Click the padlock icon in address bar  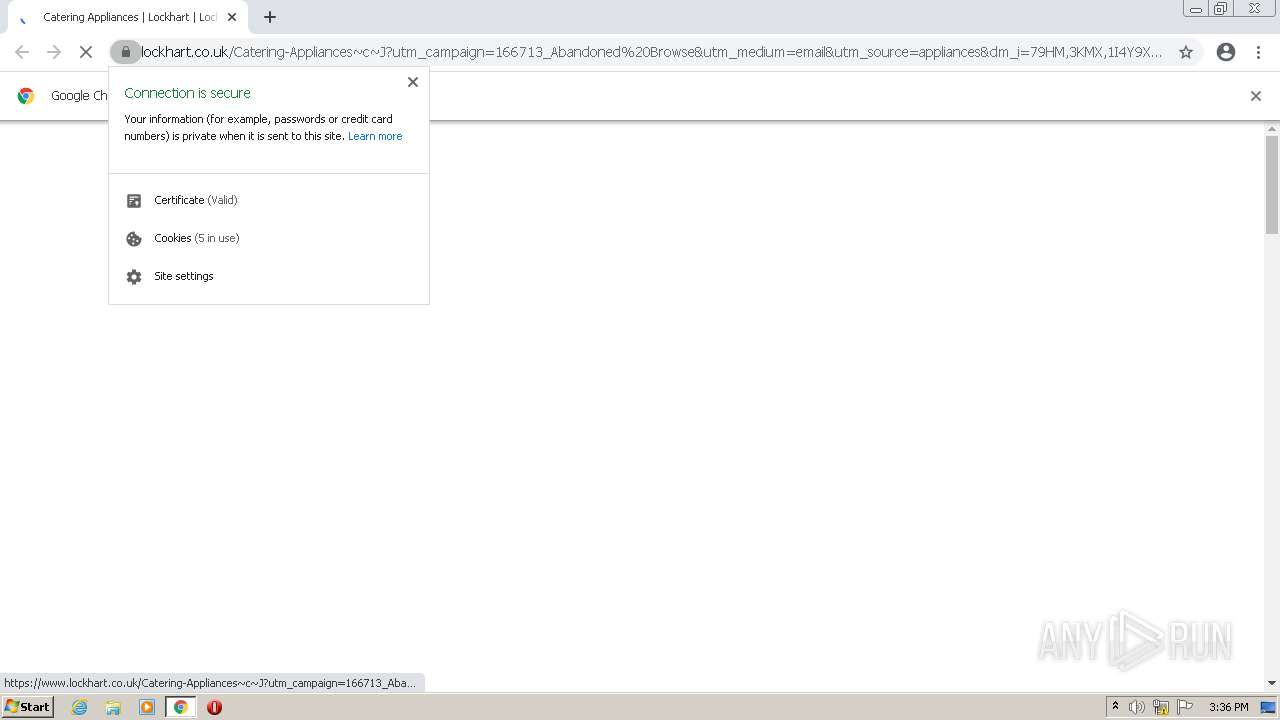125,52
